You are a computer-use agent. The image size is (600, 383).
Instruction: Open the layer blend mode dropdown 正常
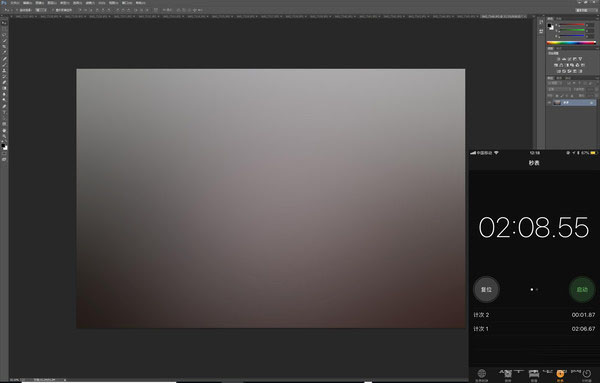[x=558, y=89]
